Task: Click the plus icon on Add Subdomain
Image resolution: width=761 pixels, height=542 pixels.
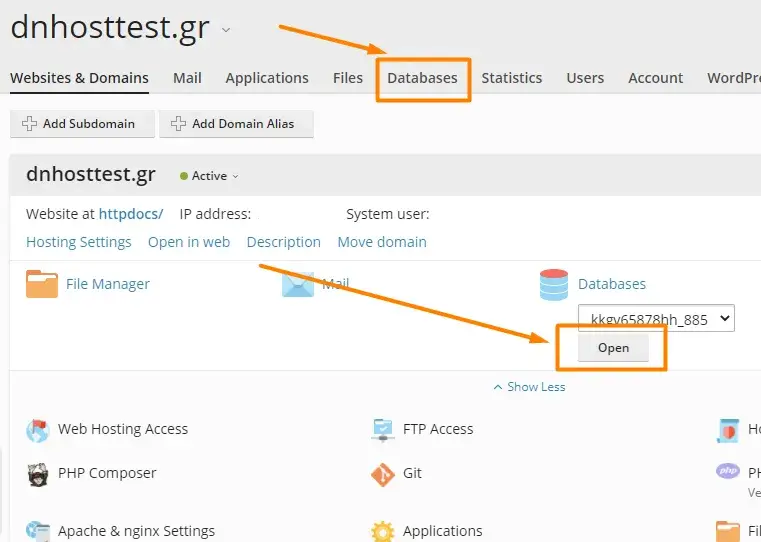Action: click(x=29, y=124)
